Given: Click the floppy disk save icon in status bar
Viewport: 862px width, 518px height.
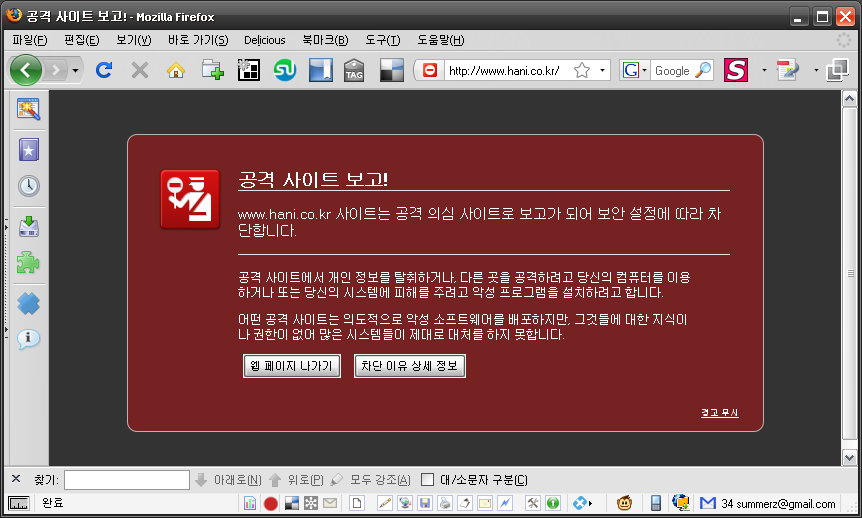Looking at the screenshot, I should [x=424, y=503].
